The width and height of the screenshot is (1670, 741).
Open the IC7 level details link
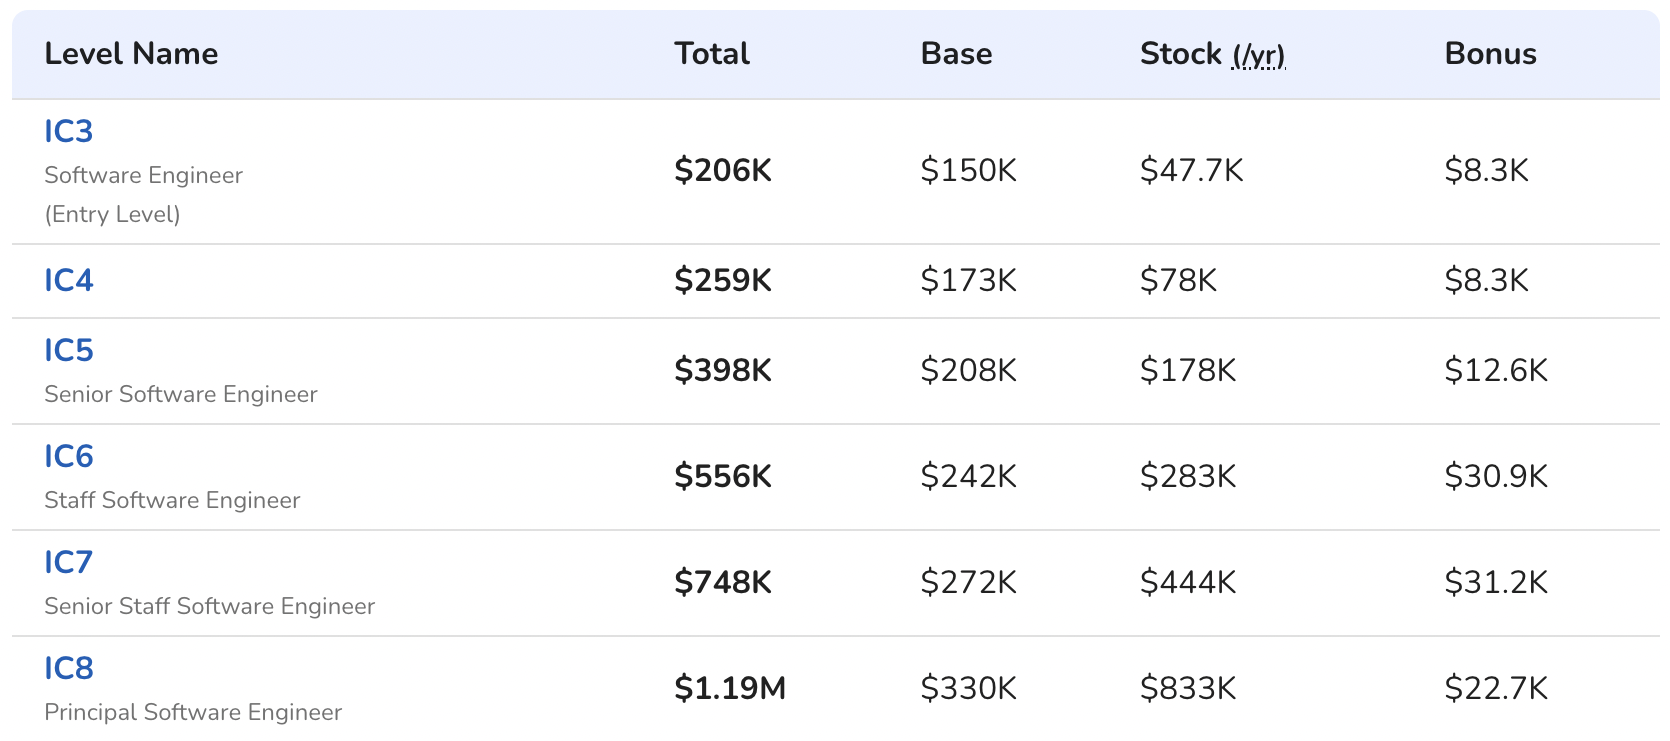click(67, 563)
